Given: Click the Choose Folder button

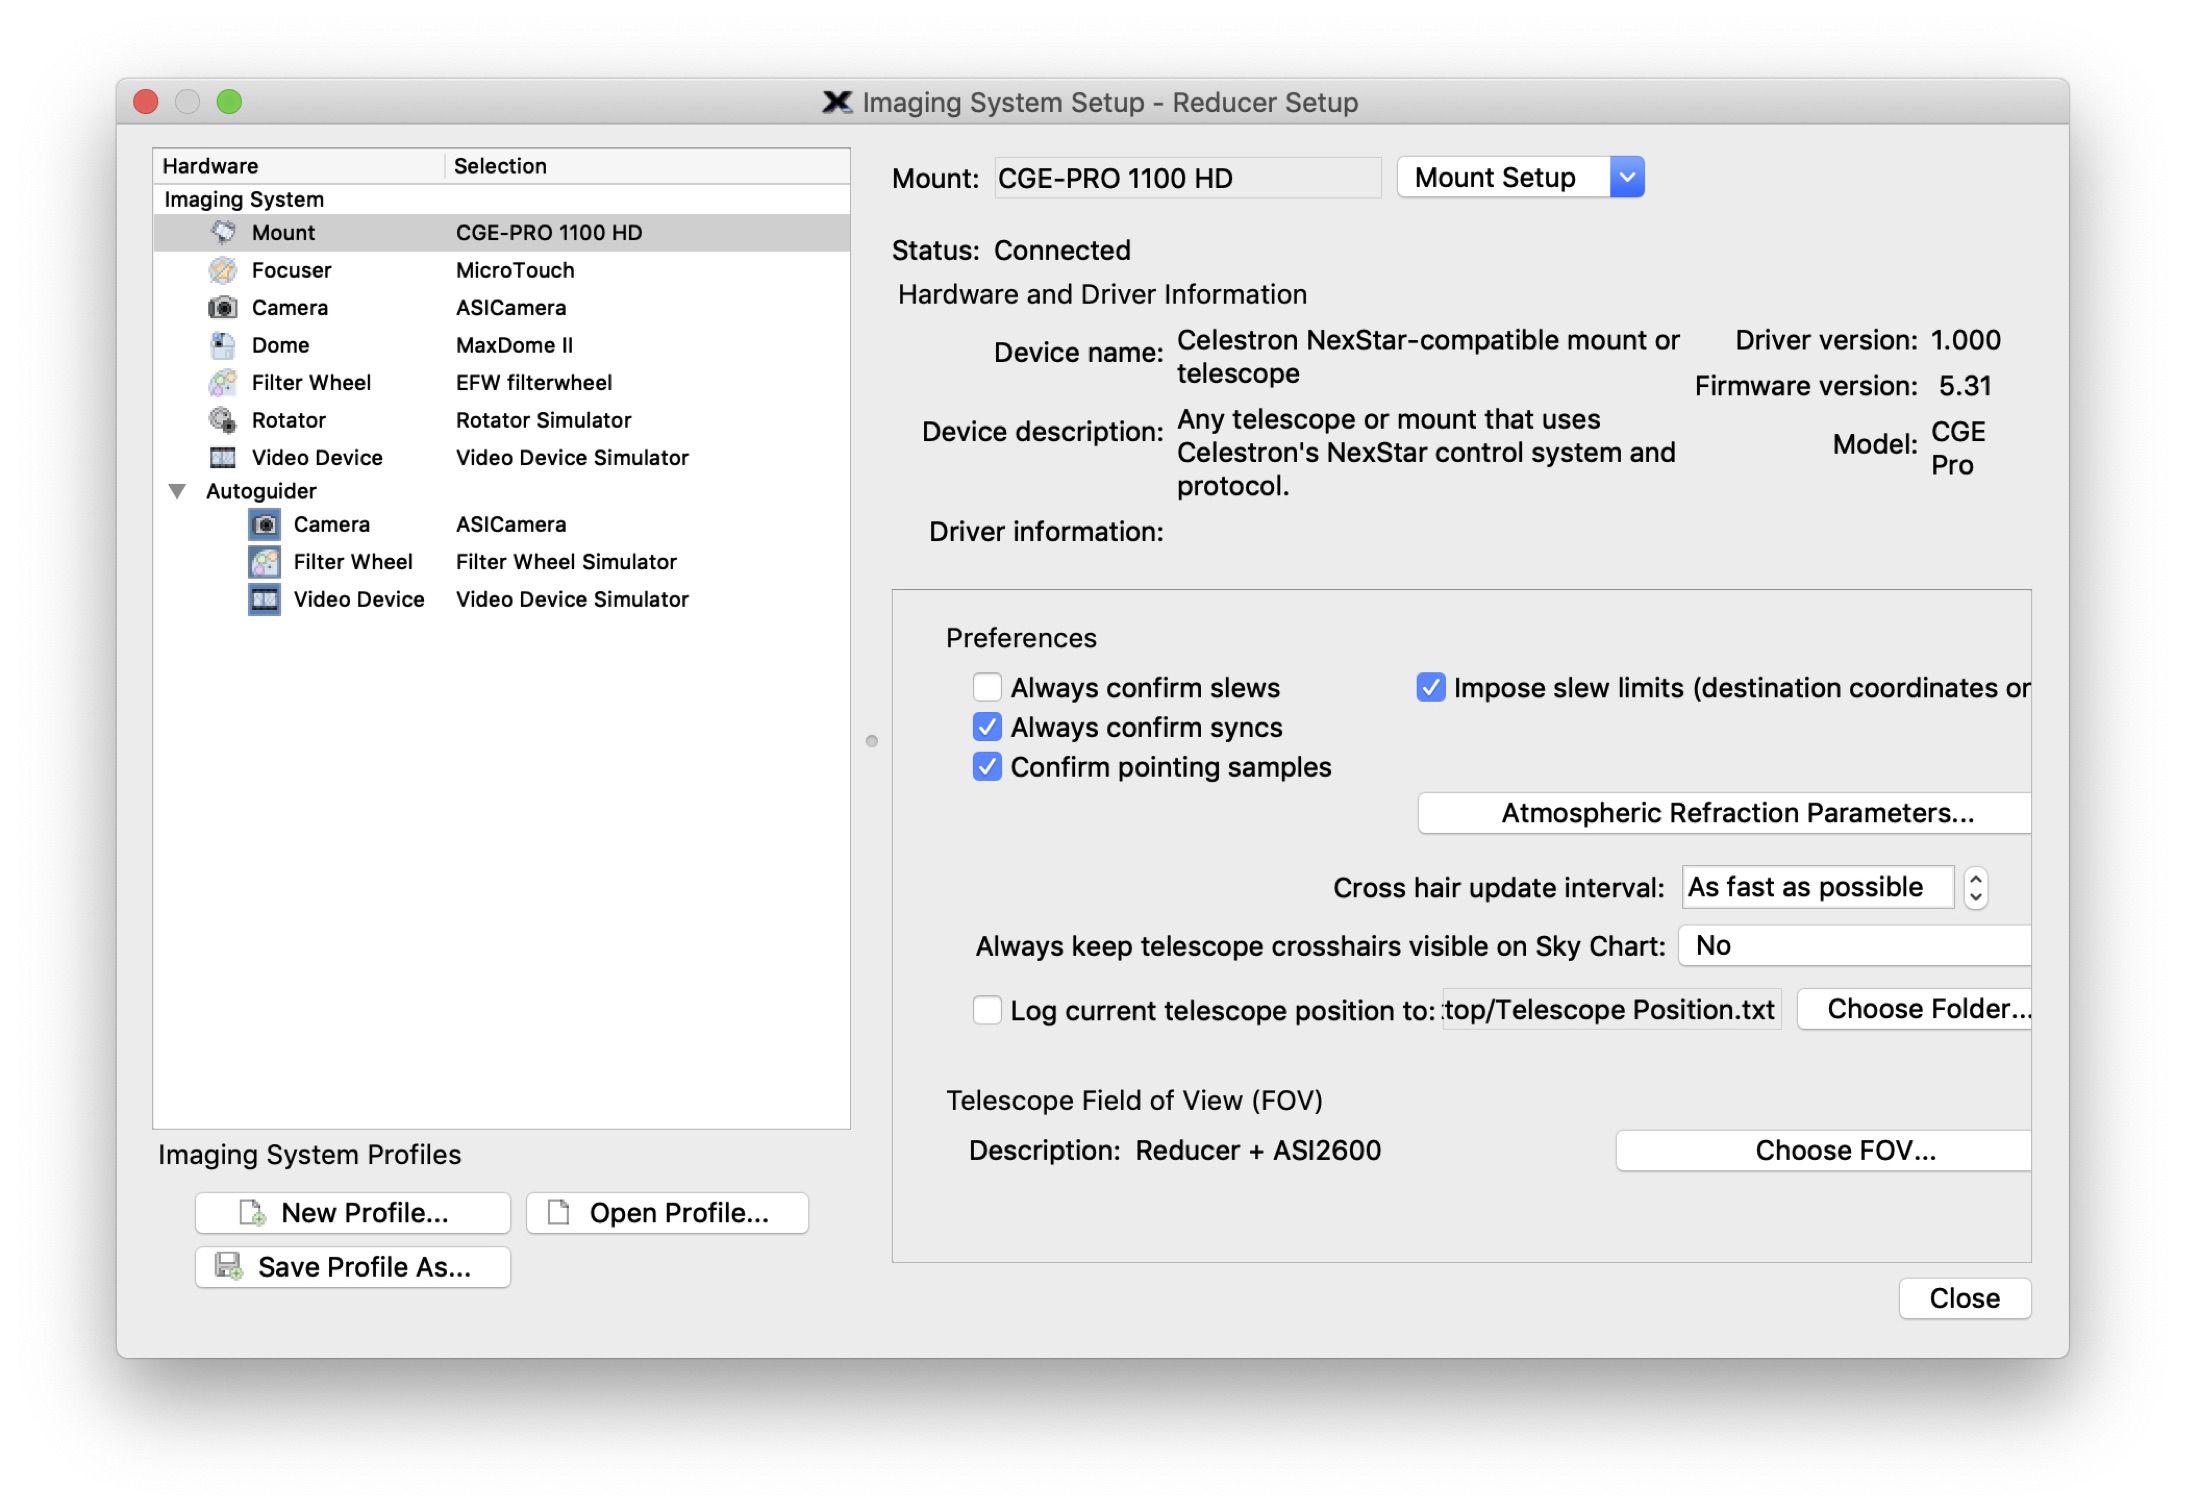Looking at the screenshot, I should pos(1915,1009).
